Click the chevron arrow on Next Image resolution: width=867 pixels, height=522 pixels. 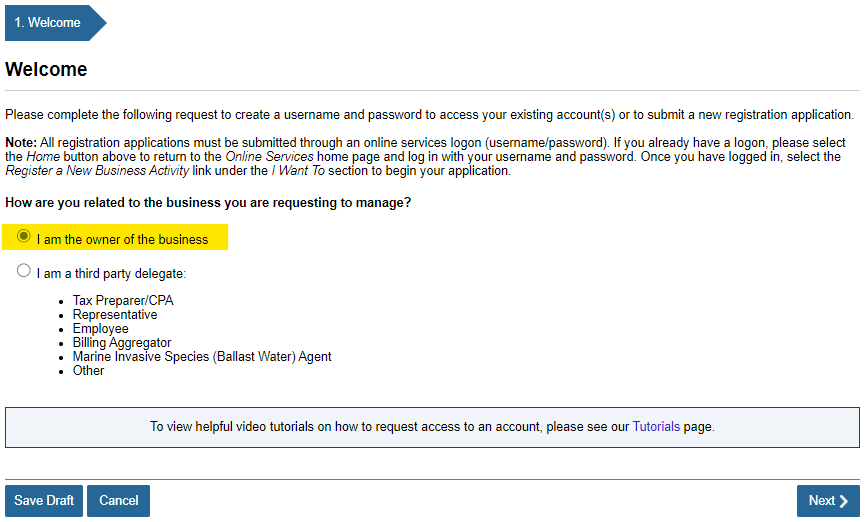(x=845, y=502)
